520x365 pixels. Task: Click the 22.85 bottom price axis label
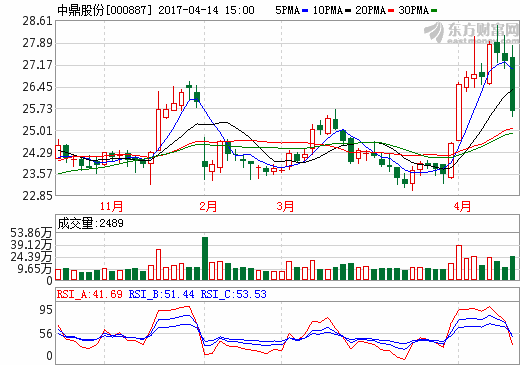(37, 195)
